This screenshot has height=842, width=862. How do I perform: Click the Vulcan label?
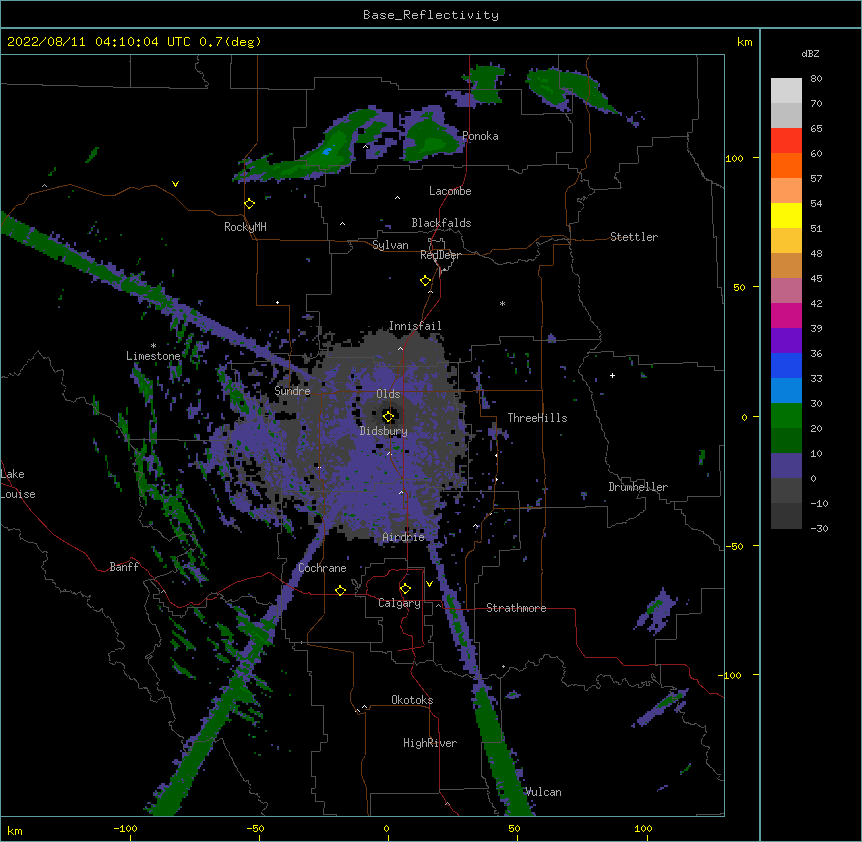click(x=543, y=792)
